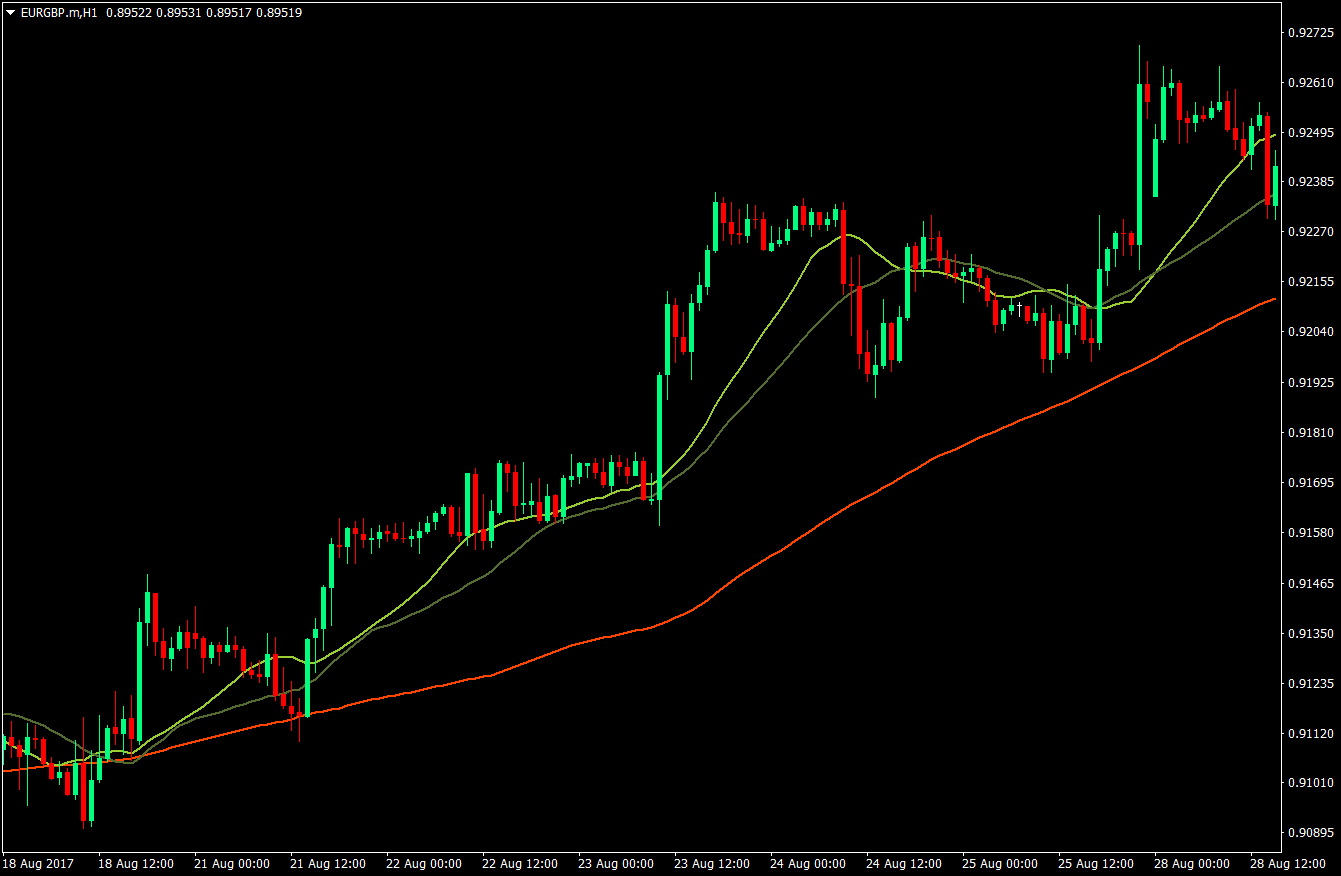Image resolution: width=1341 pixels, height=876 pixels.
Task: Click the time axis area of the chart
Action: 600,862
